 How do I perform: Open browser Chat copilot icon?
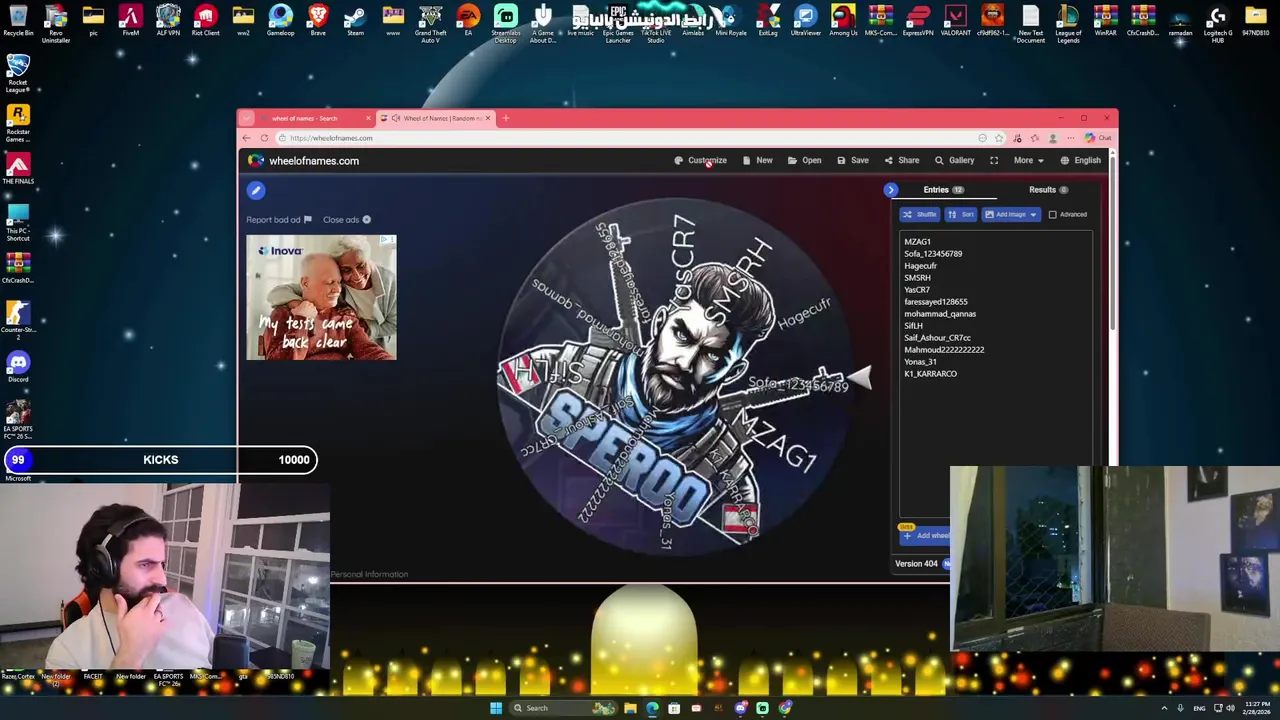[1097, 138]
